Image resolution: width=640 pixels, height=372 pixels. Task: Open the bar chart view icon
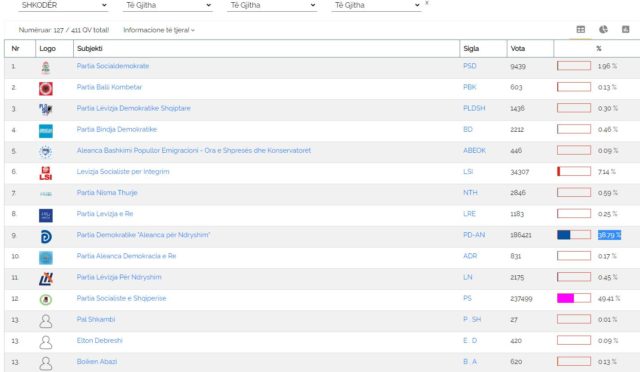tap(625, 29)
